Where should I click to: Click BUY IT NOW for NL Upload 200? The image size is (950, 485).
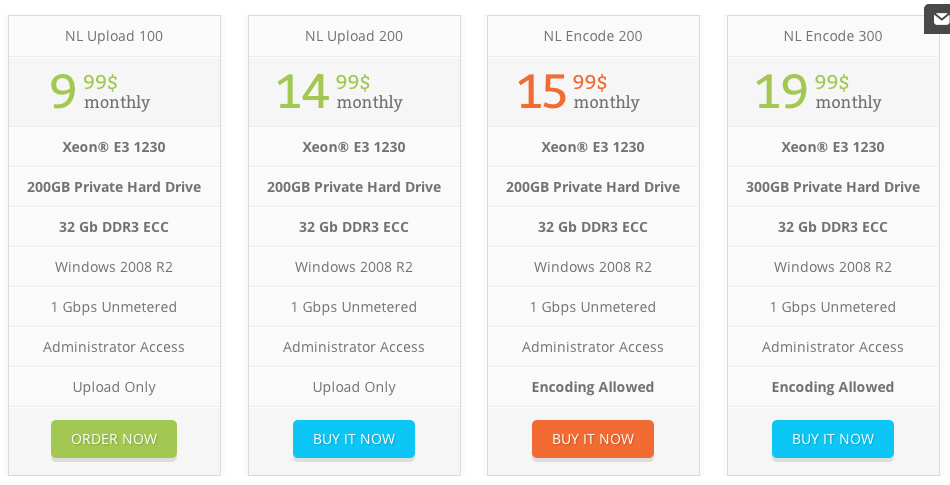pos(354,439)
